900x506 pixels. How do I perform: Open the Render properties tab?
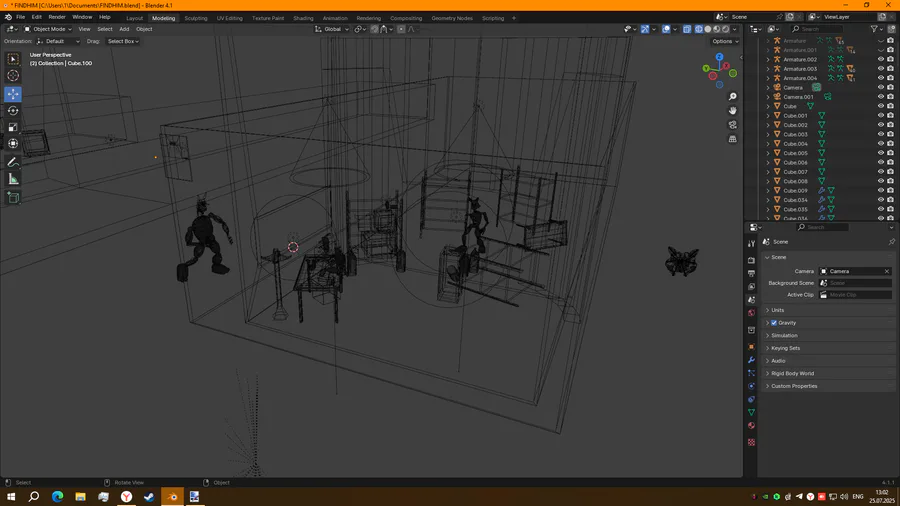pyautogui.click(x=751, y=260)
